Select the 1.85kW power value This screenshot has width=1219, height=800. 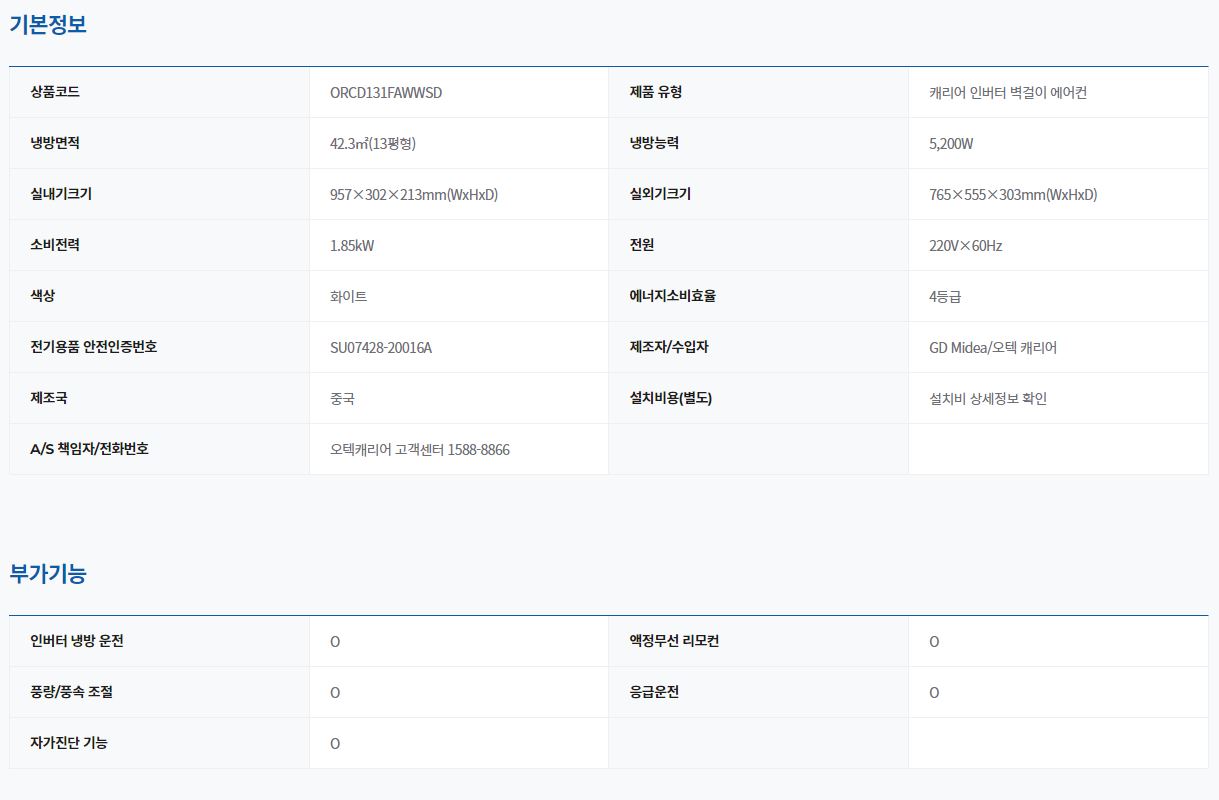click(x=352, y=246)
